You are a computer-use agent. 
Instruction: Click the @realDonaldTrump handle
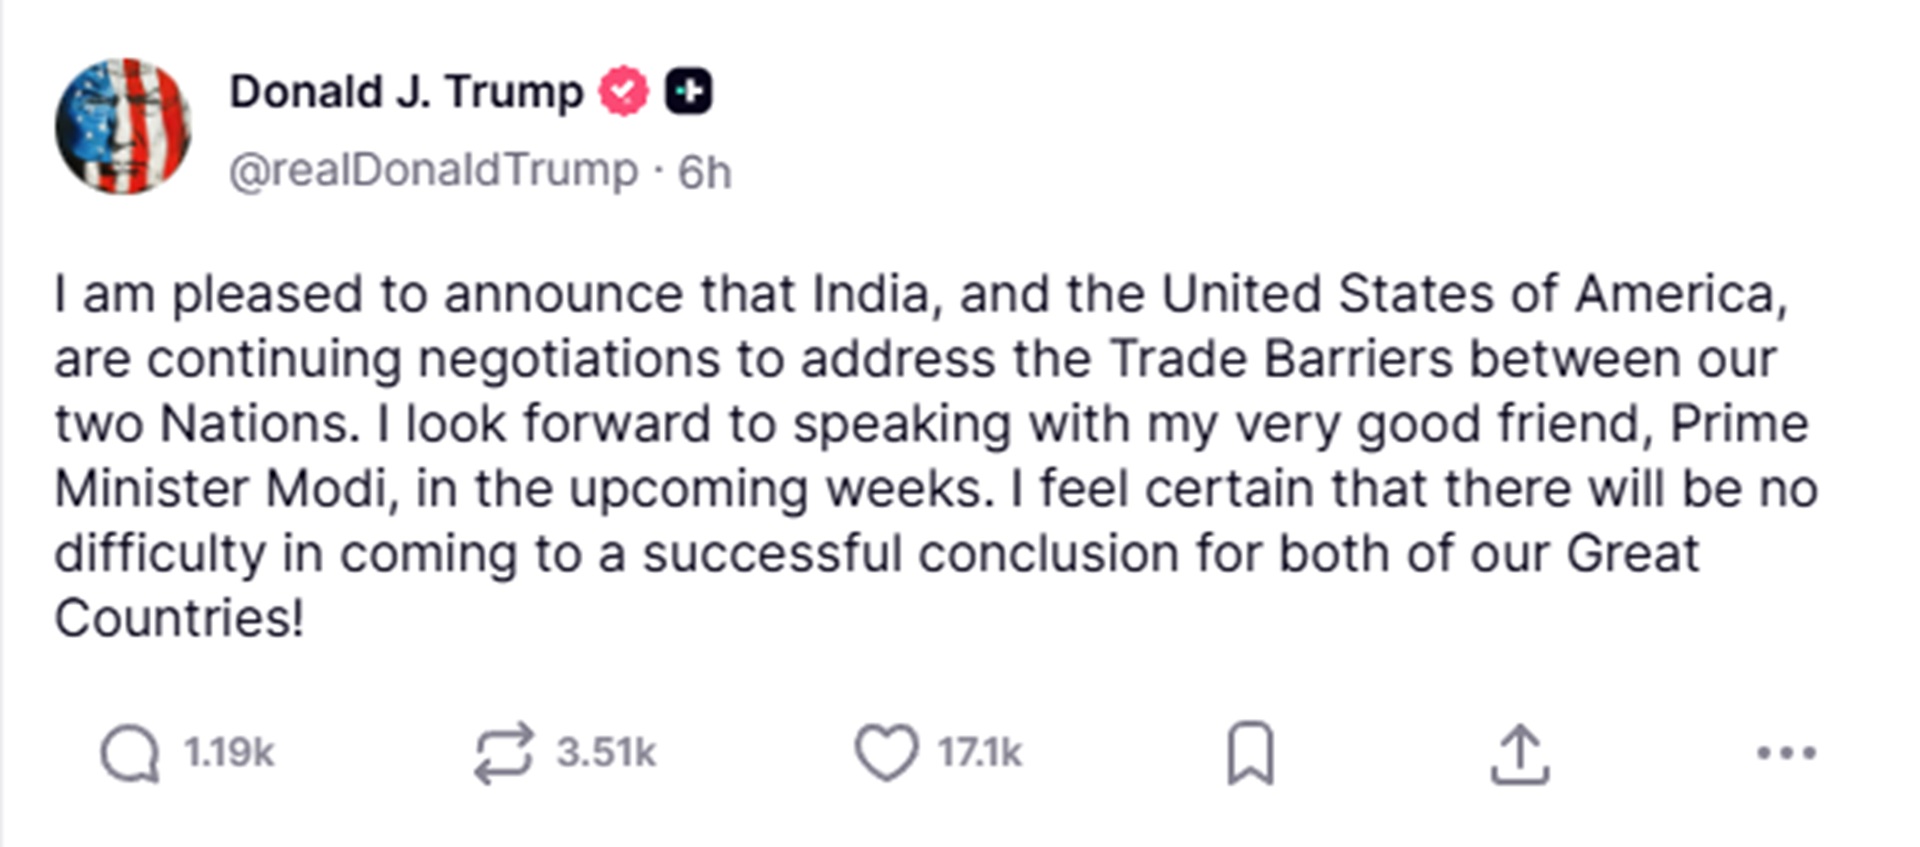click(433, 171)
